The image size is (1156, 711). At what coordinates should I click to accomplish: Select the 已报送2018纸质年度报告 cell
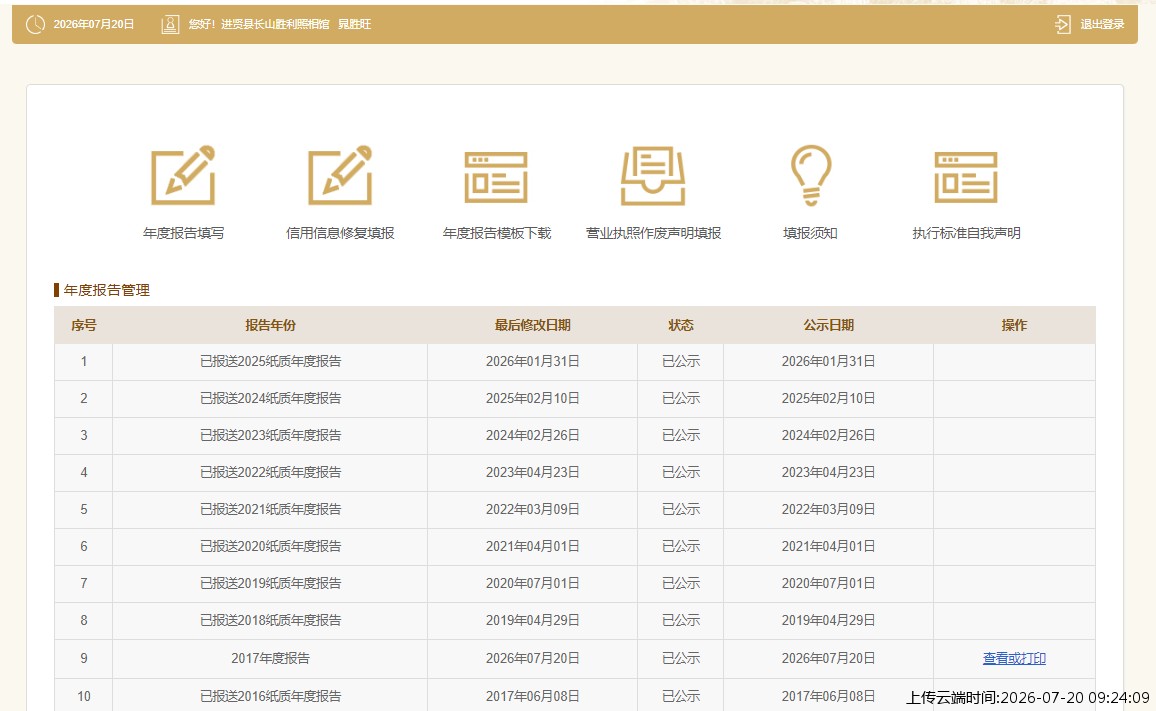point(270,620)
